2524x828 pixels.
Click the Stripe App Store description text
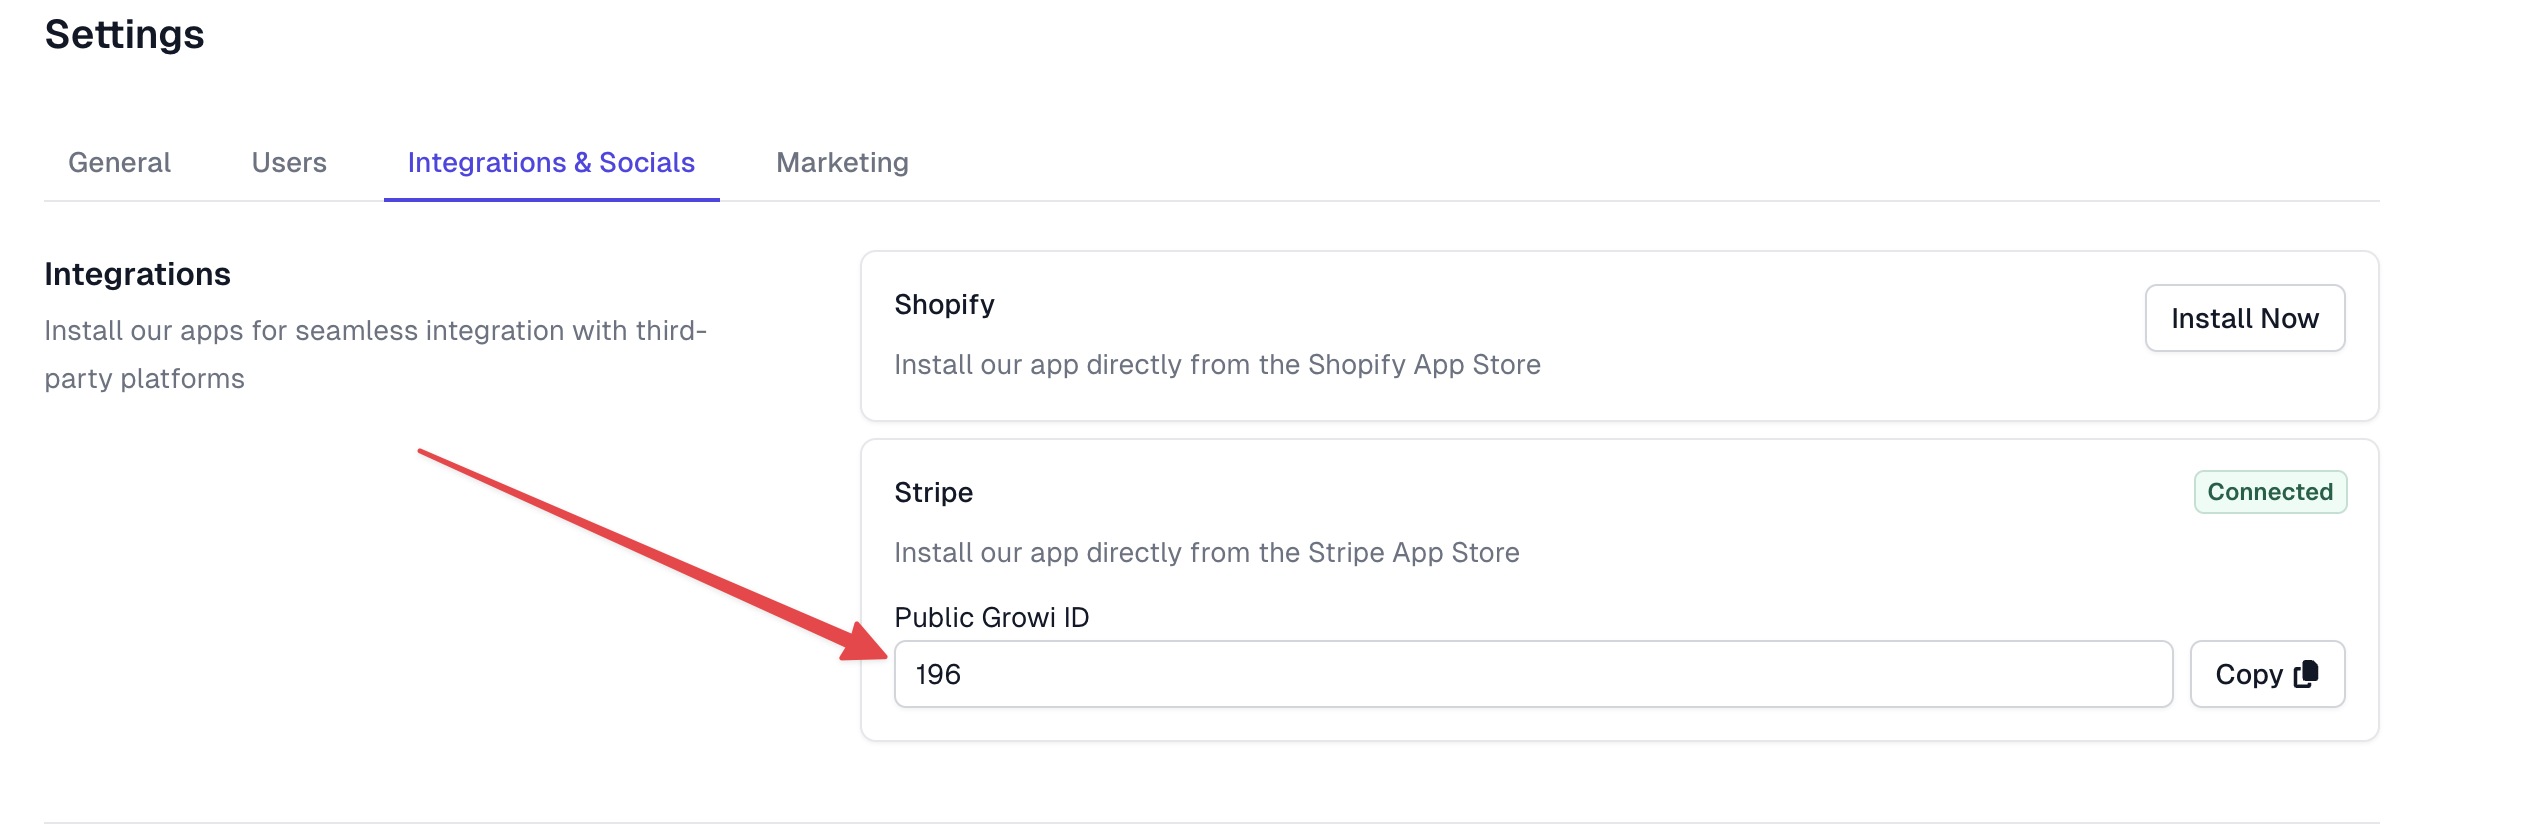1206,552
